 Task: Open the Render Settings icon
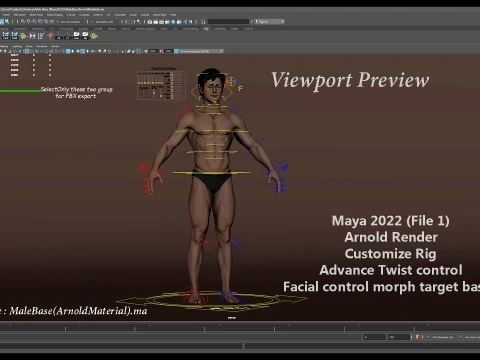coord(167,22)
